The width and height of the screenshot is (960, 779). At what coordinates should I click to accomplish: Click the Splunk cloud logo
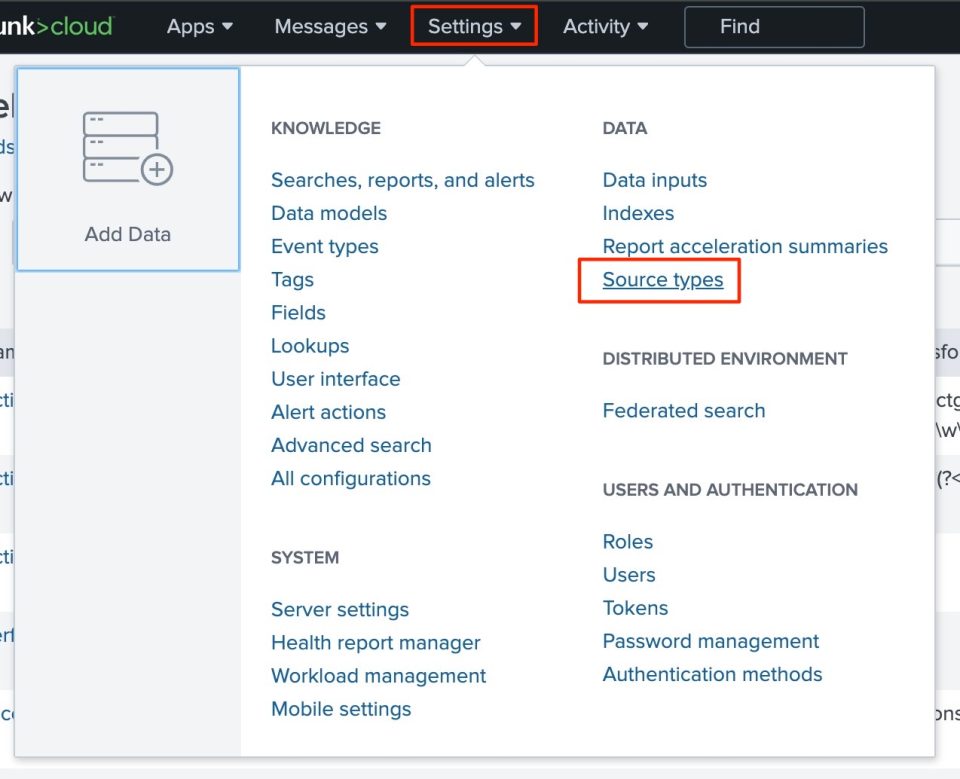pyautogui.click(x=55, y=26)
